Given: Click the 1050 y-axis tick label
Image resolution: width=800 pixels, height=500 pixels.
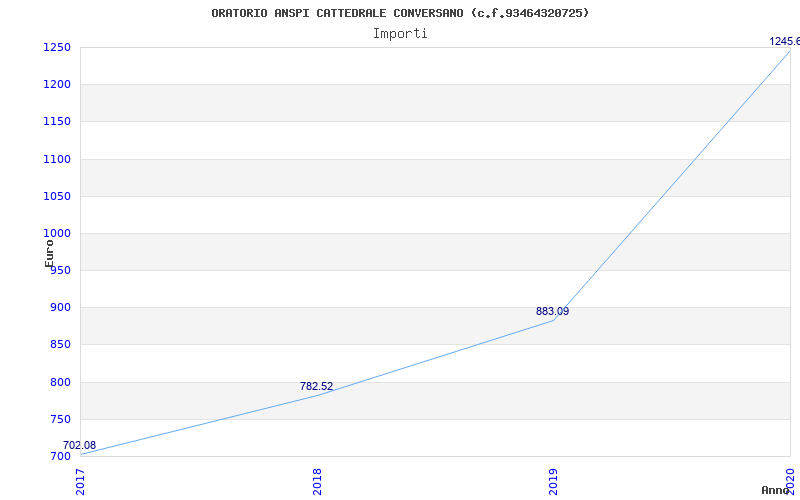Looking at the screenshot, I should 57,196.
